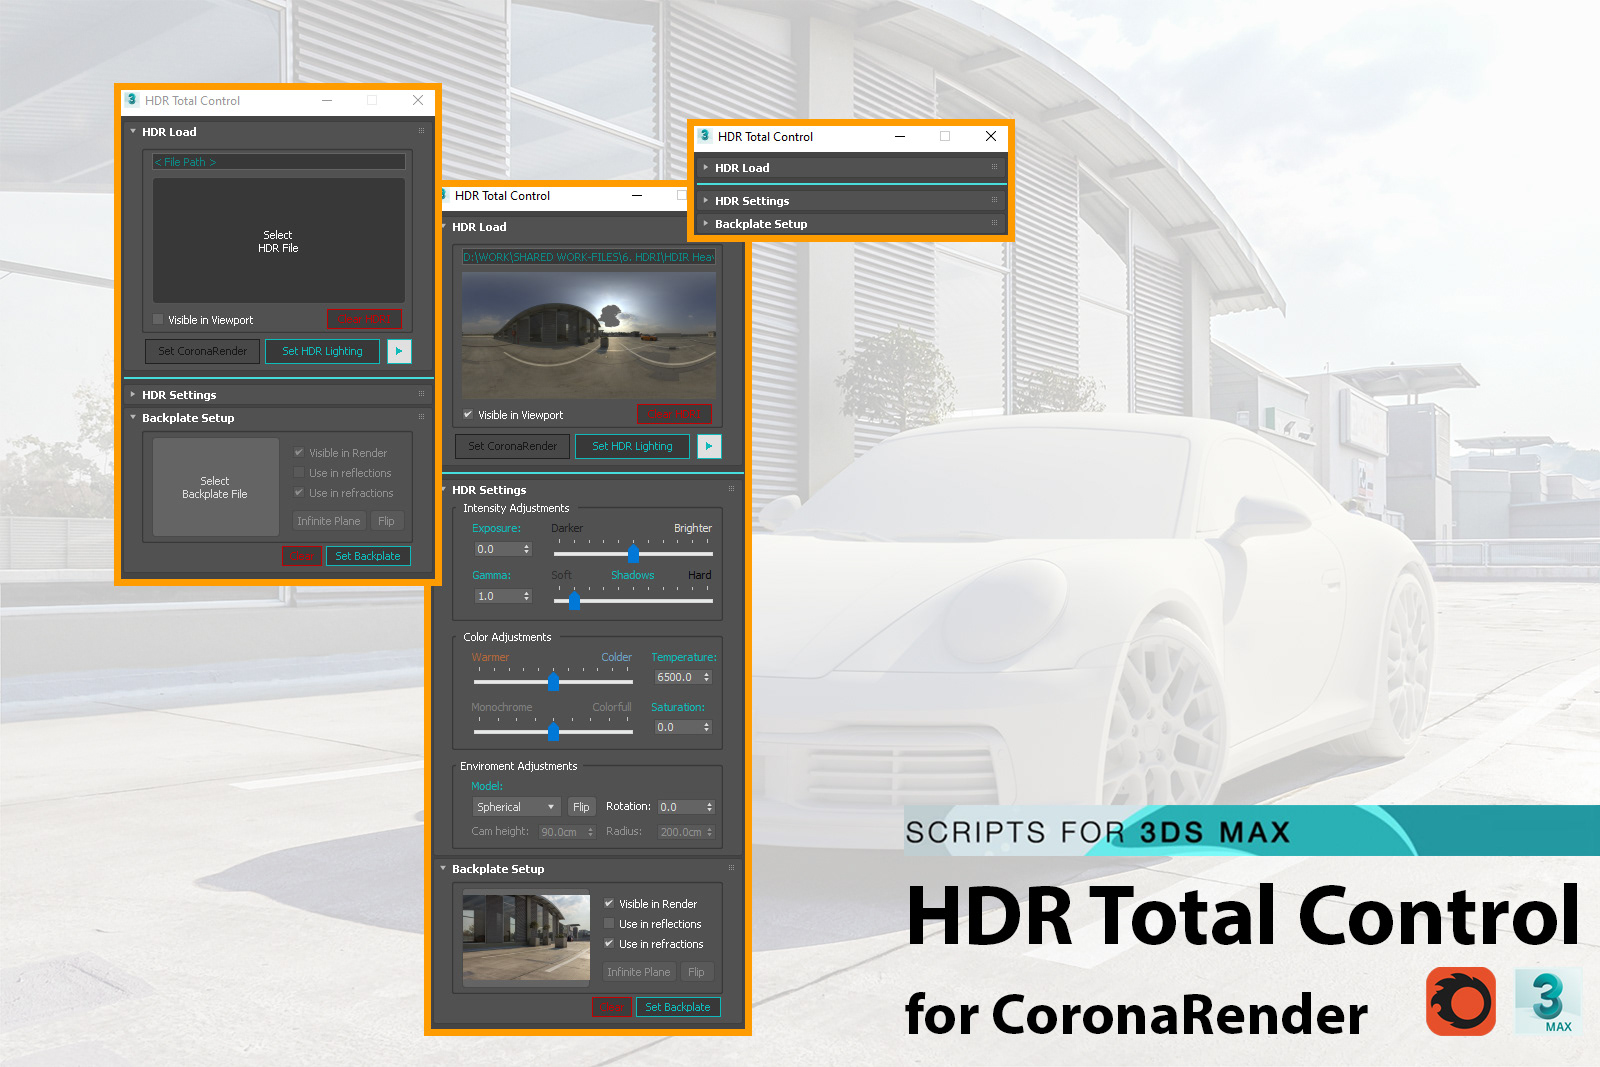Click the grip handle on the HDR Load rollout in the left window
Screen dimensions: 1600x1067
tap(421, 131)
